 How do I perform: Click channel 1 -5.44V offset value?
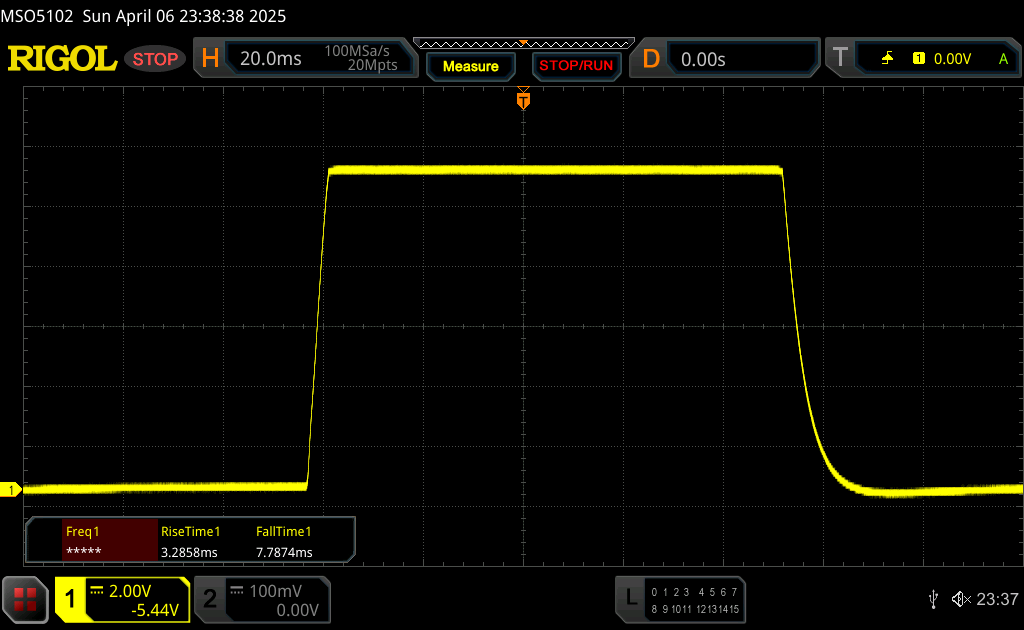pos(155,610)
